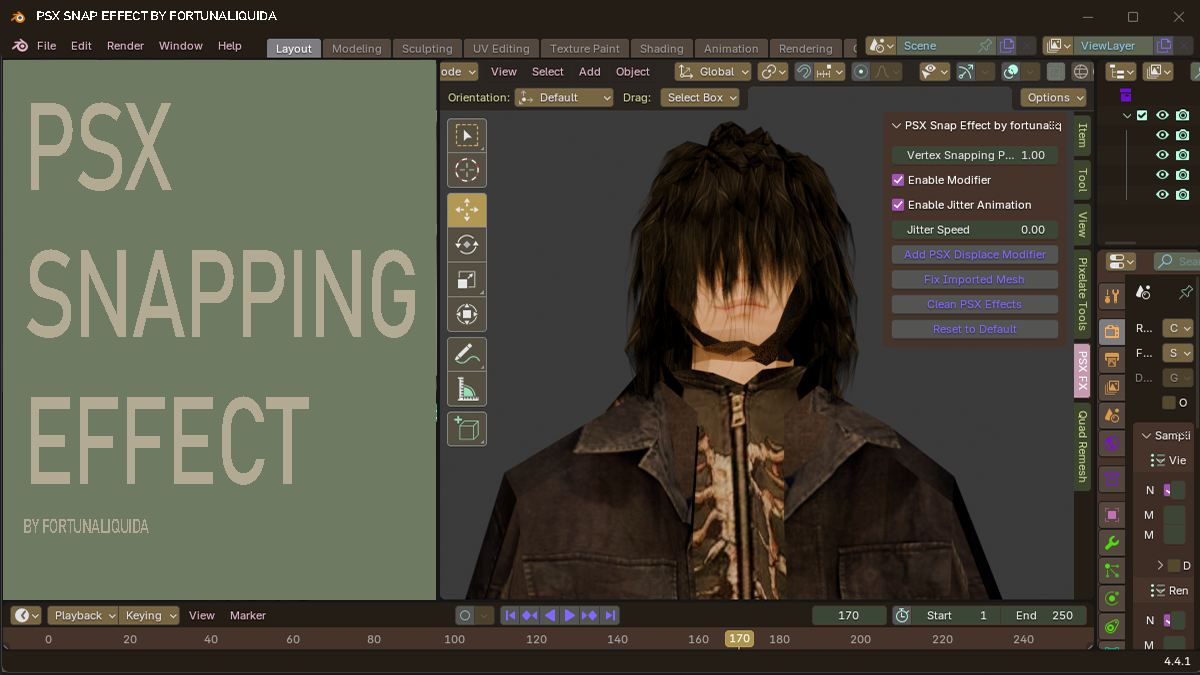
Task: Click Add PSX Displace Modifier button
Action: (x=975, y=254)
